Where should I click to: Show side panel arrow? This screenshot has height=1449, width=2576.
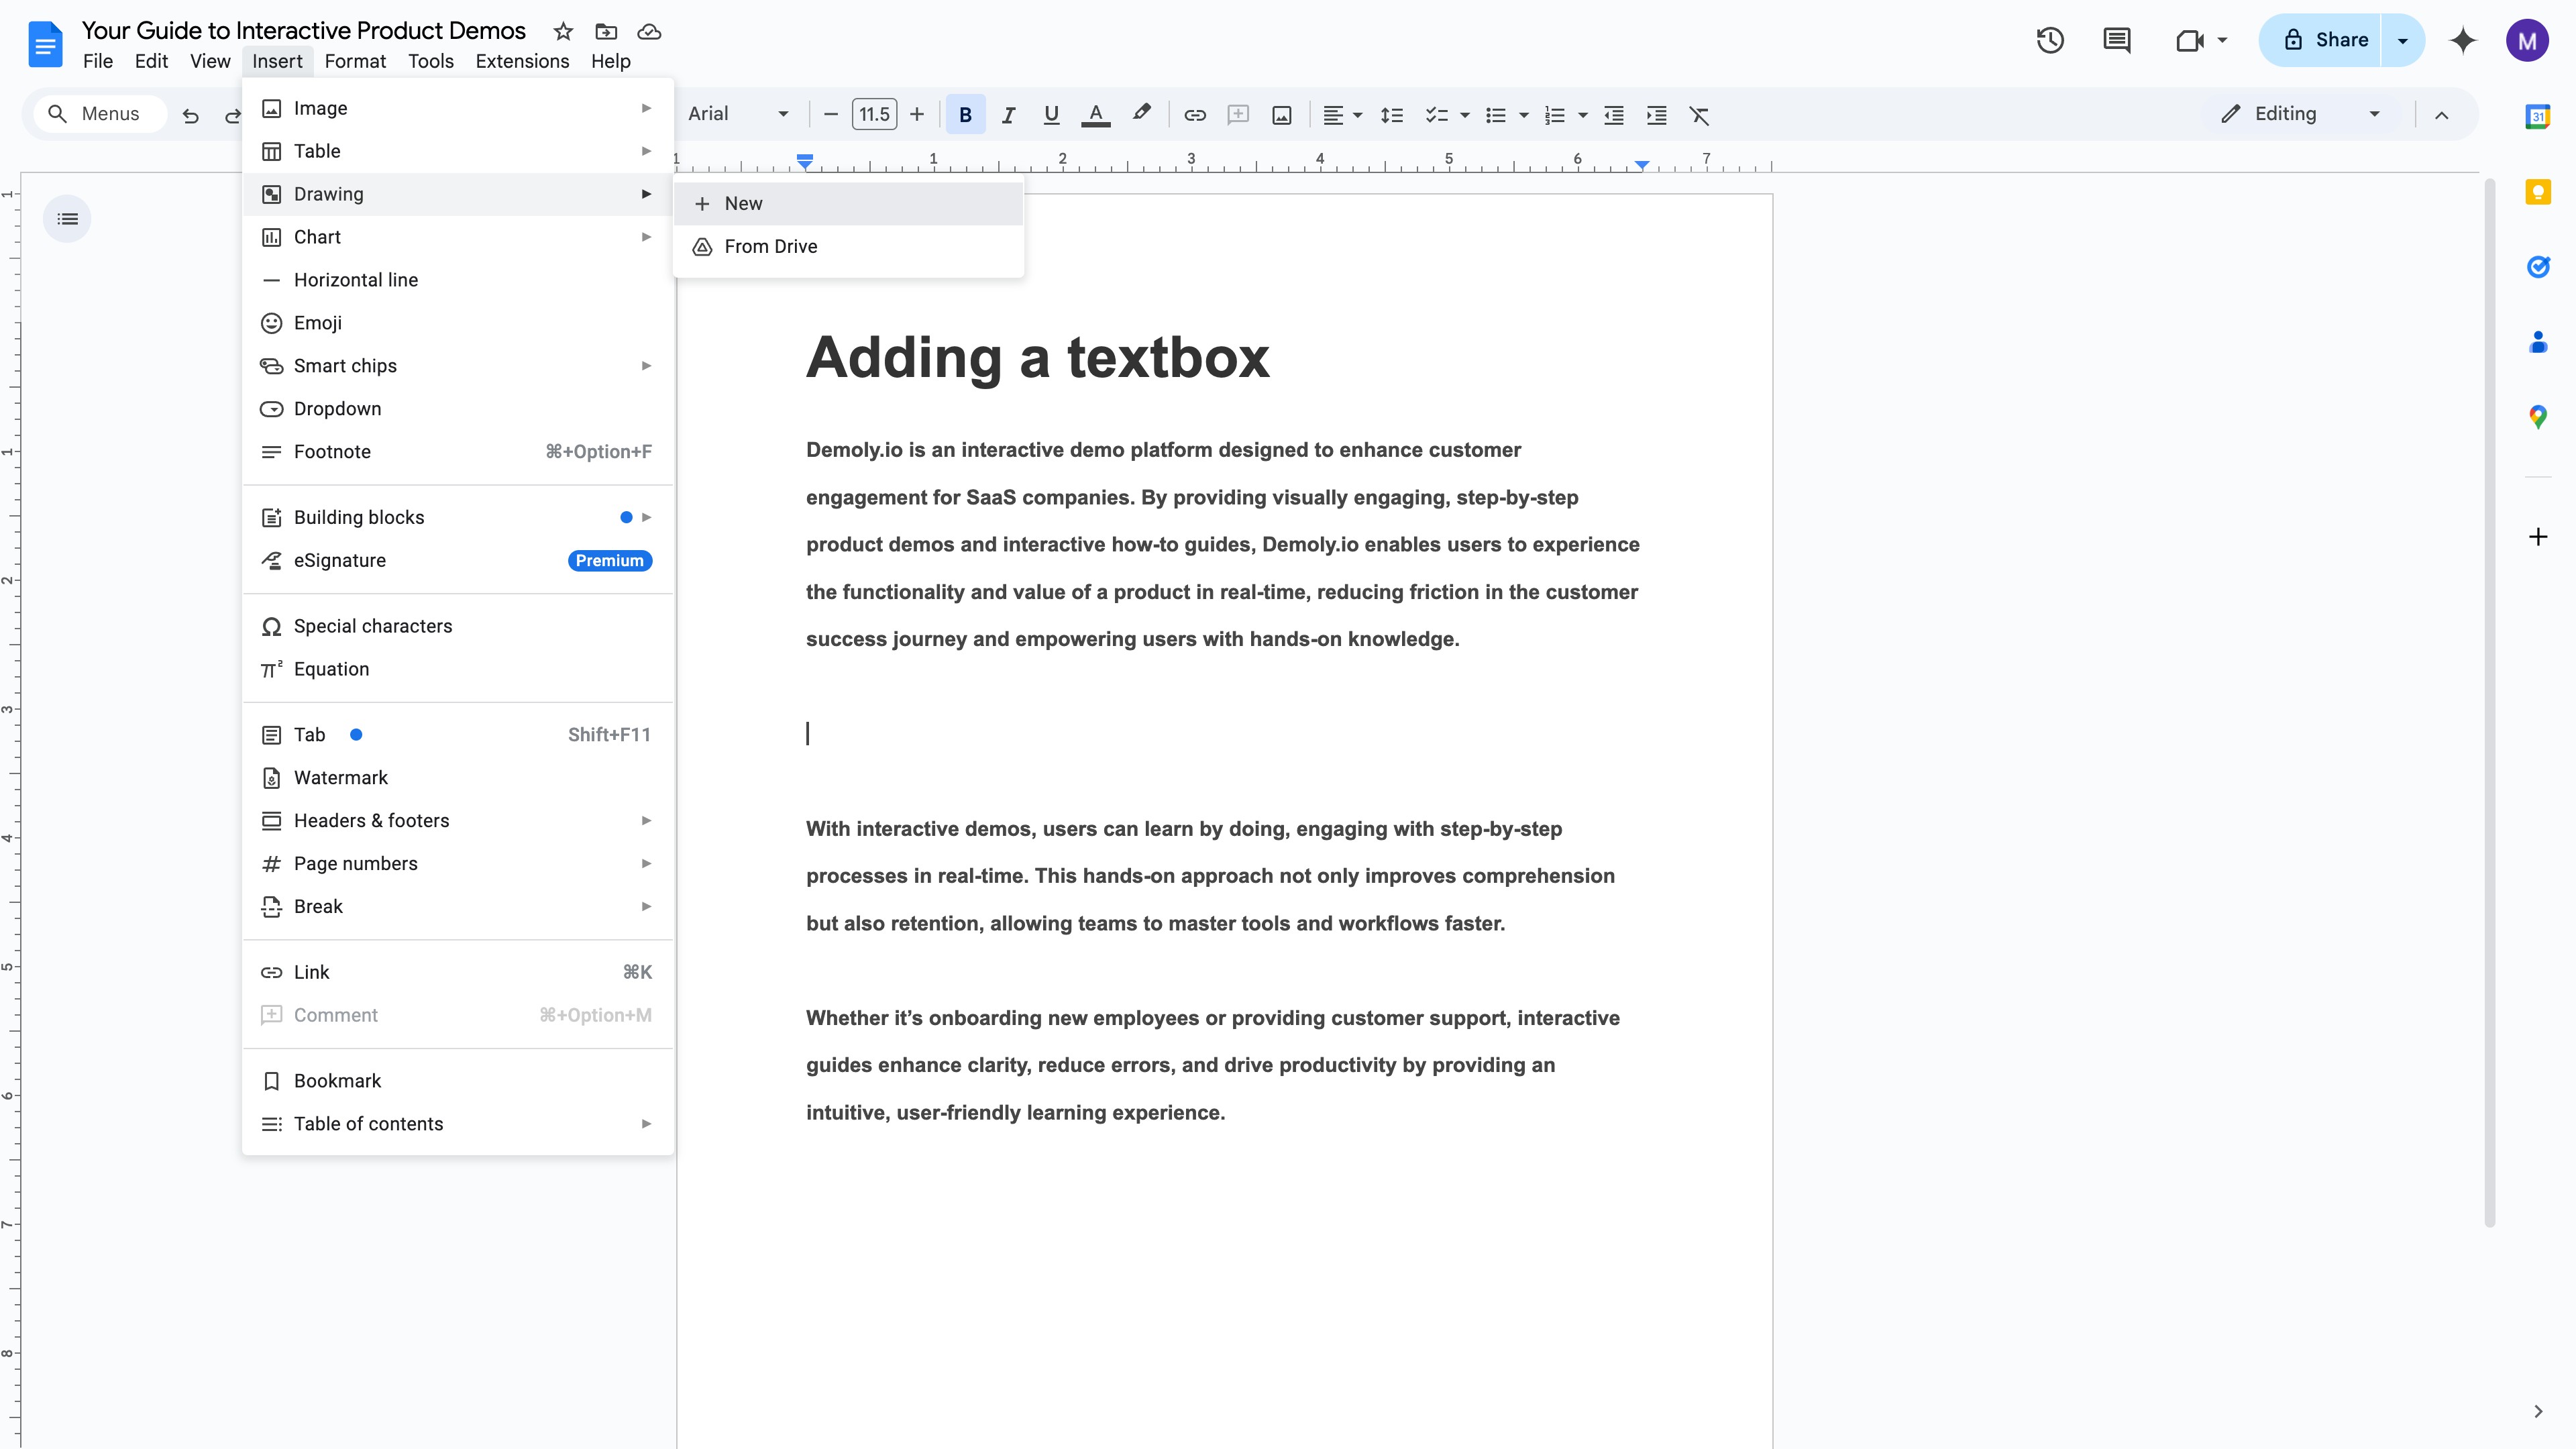click(2538, 1411)
